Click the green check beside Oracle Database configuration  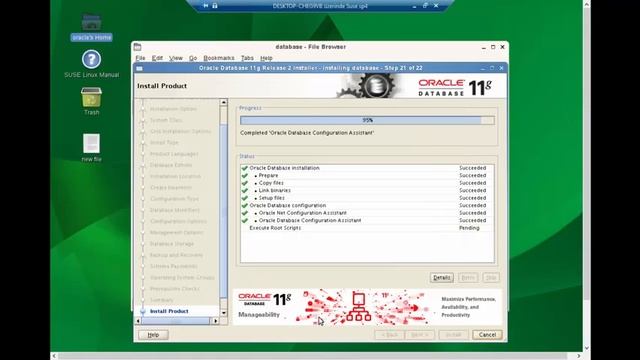(244, 205)
